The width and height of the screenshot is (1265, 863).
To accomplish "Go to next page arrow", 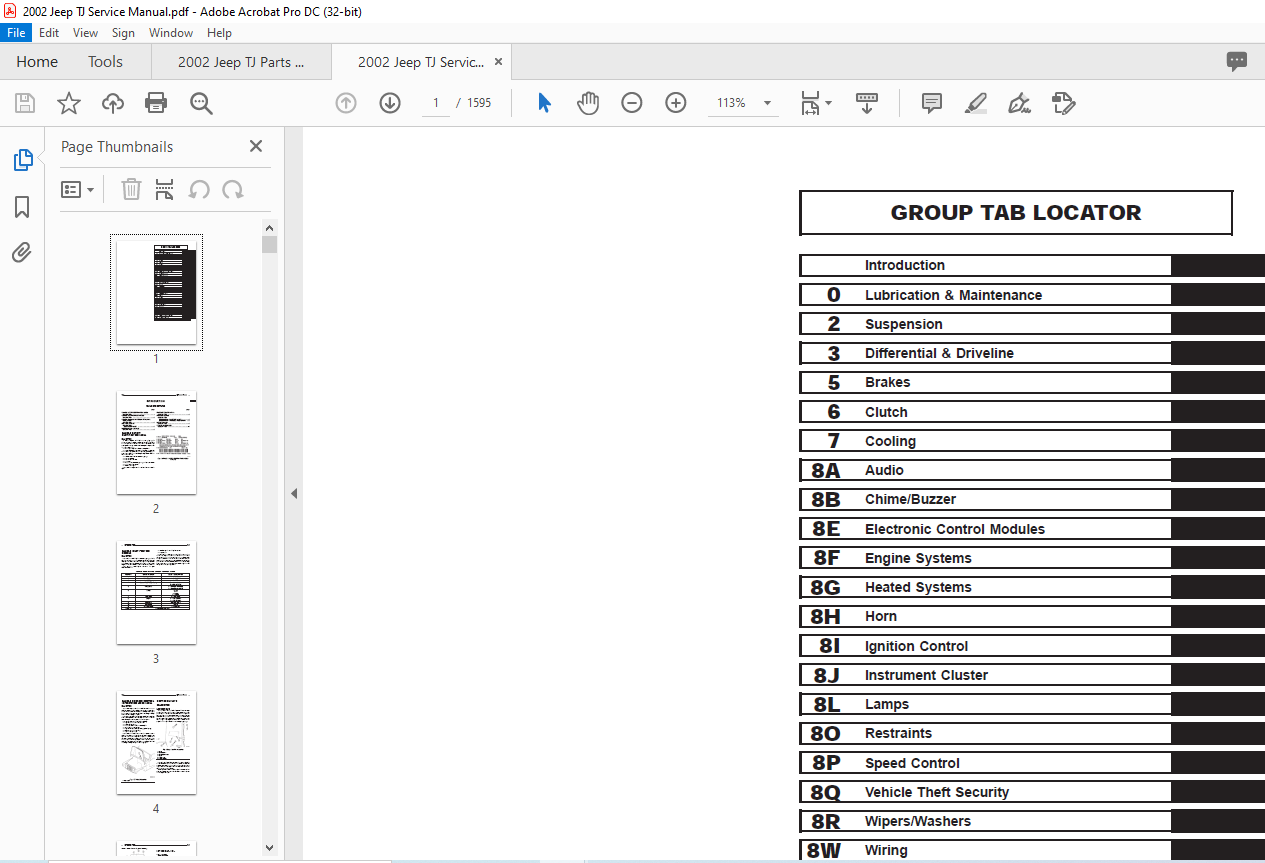I will [390, 103].
